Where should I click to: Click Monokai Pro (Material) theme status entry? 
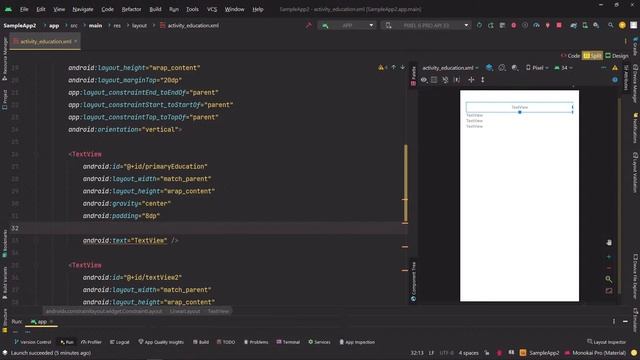[596, 353]
